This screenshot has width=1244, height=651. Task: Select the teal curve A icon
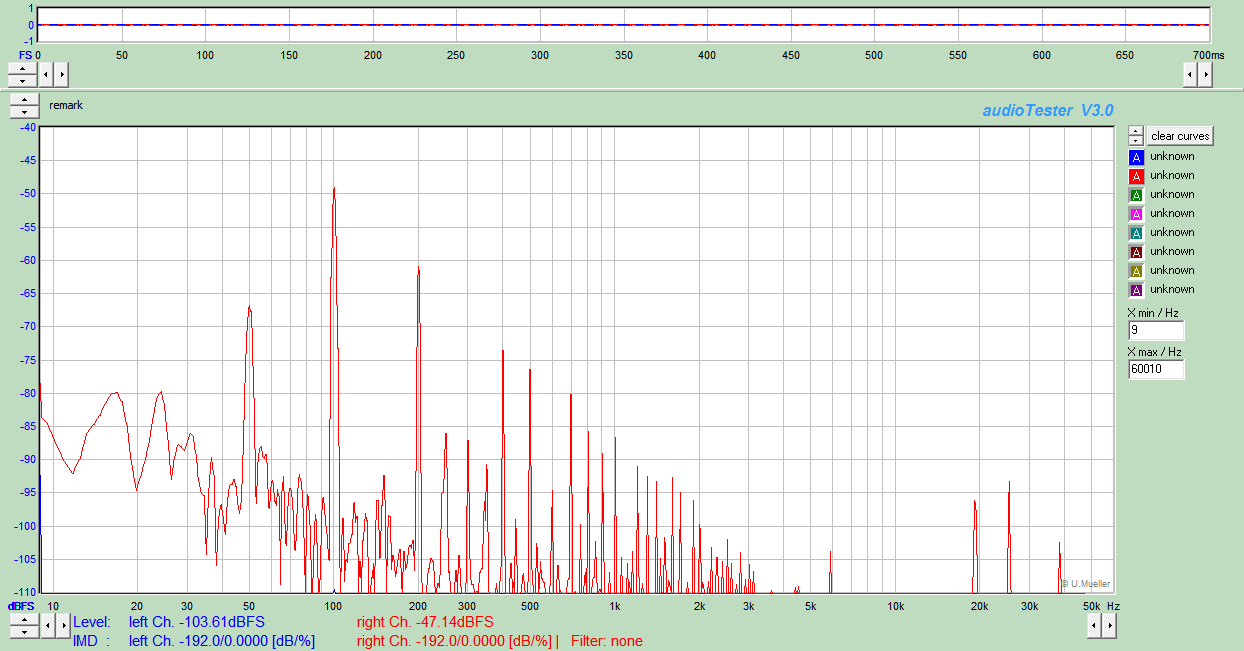pos(1136,233)
